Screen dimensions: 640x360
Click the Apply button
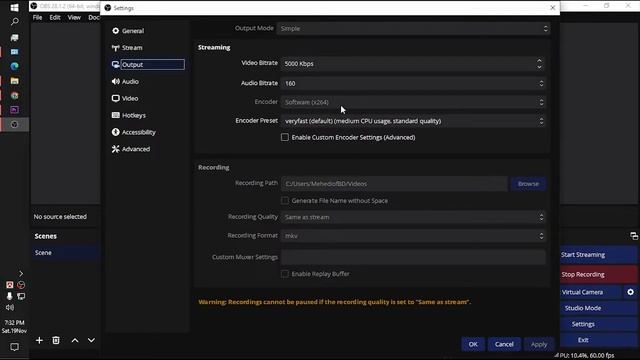click(x=539, y=344)
